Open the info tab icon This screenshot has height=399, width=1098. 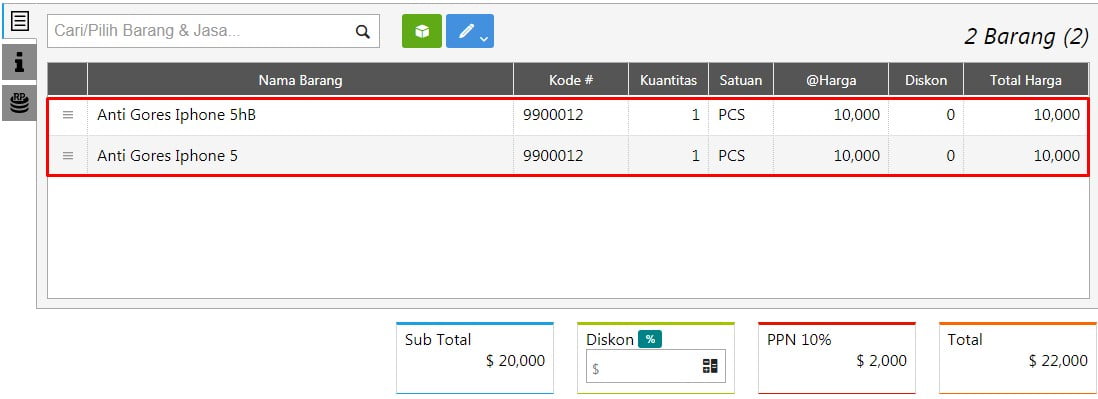(x=20, y=63)
